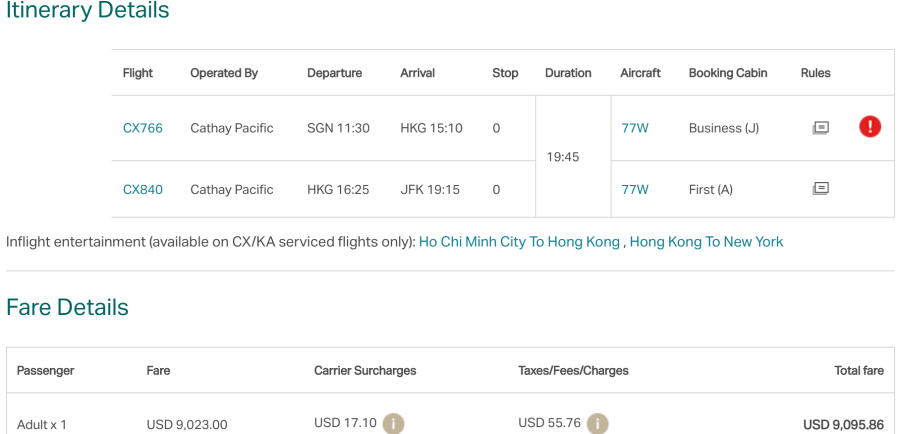Click the Departure column header
900x434 pixels.
tap(334, 73)
